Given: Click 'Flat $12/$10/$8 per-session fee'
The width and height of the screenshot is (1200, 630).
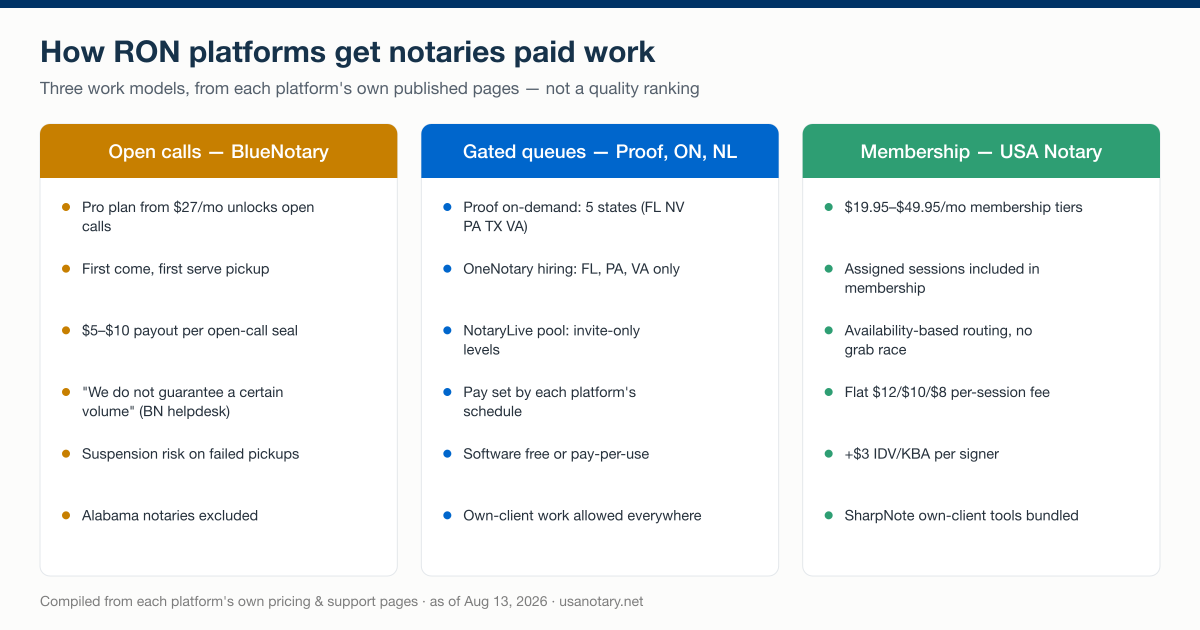Looking at the screenshot, I should click(x=947, y=392).
